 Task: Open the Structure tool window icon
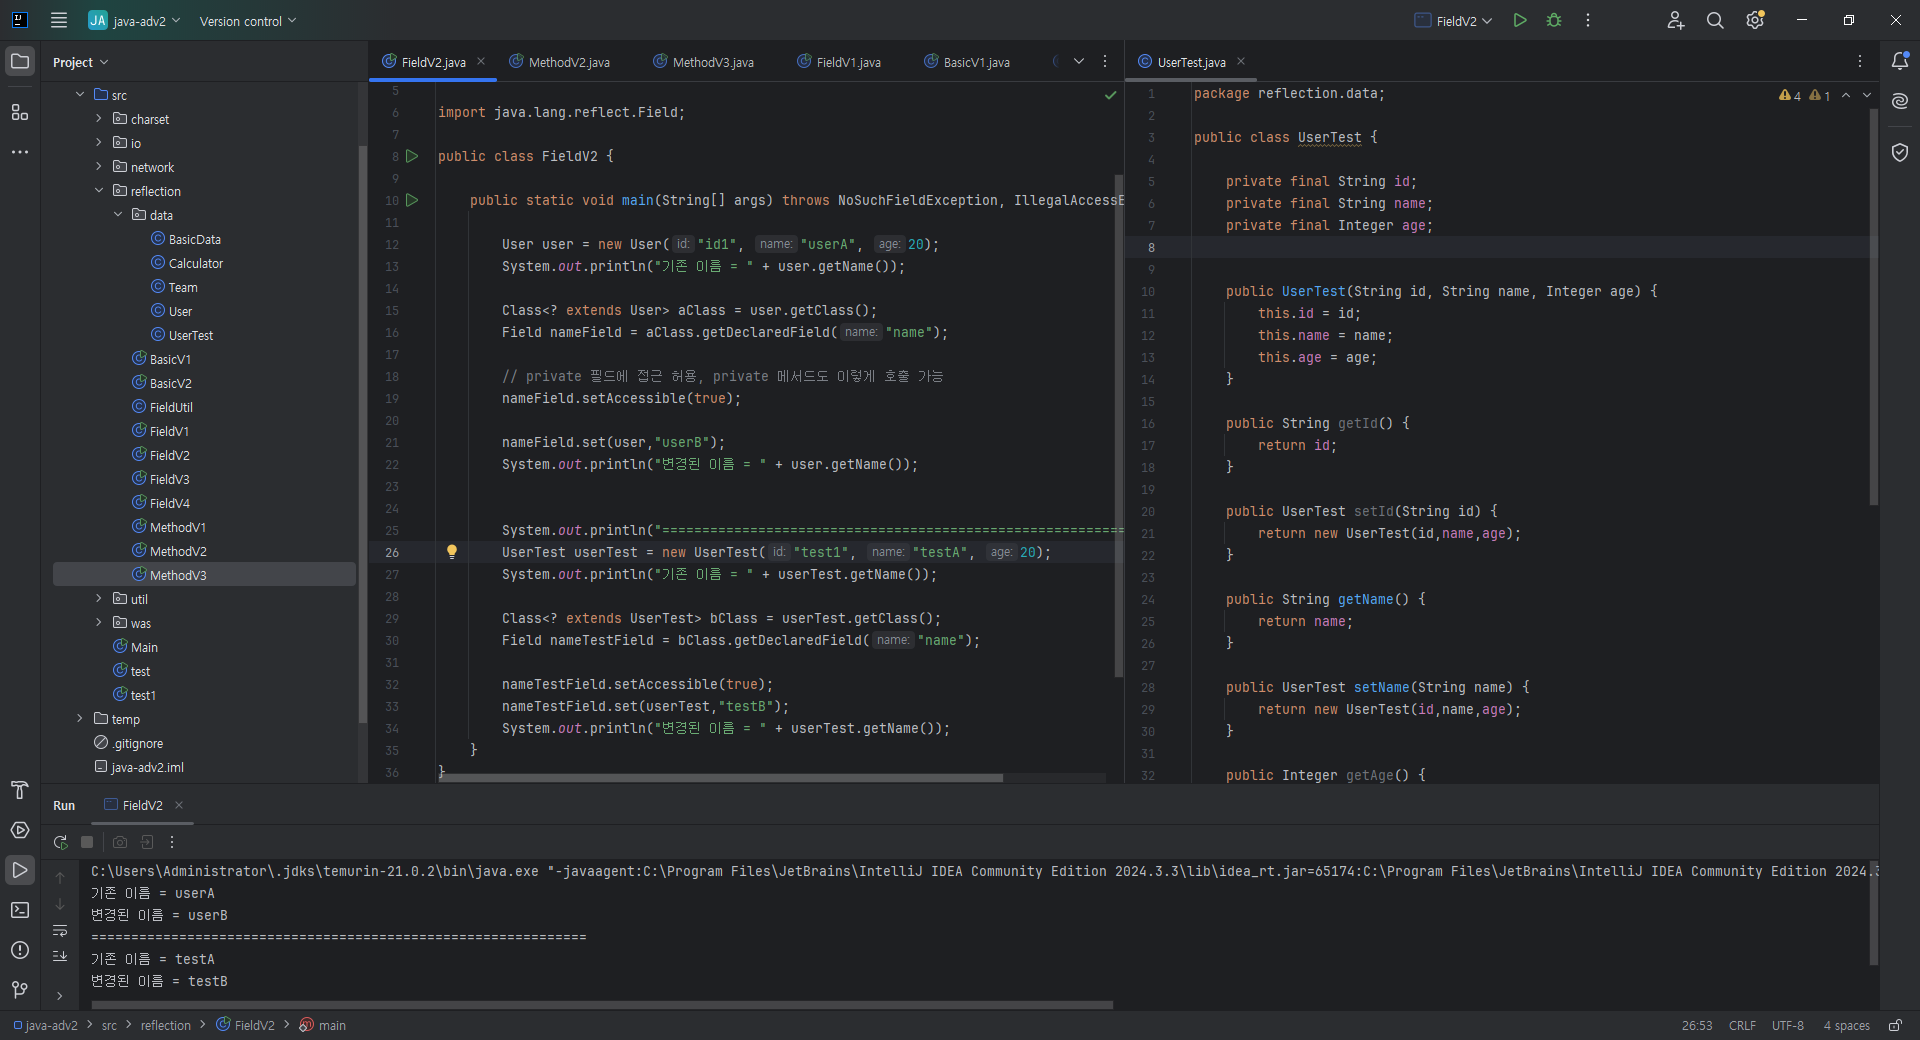(x=20, y=112)
